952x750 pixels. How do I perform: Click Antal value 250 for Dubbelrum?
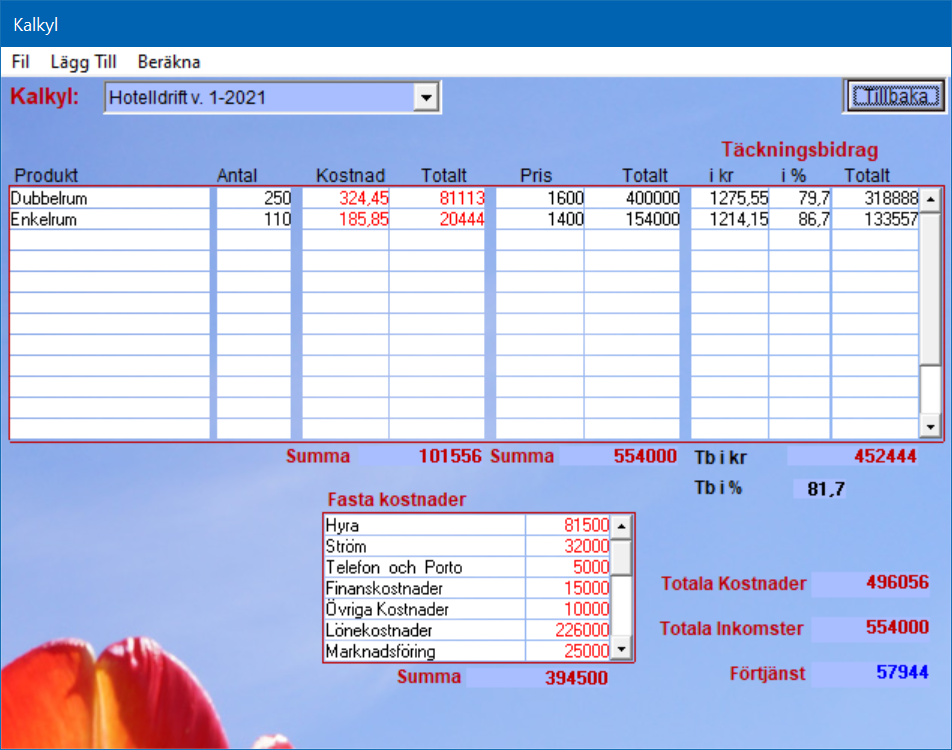pyautogui.click(x=254, y=199)
